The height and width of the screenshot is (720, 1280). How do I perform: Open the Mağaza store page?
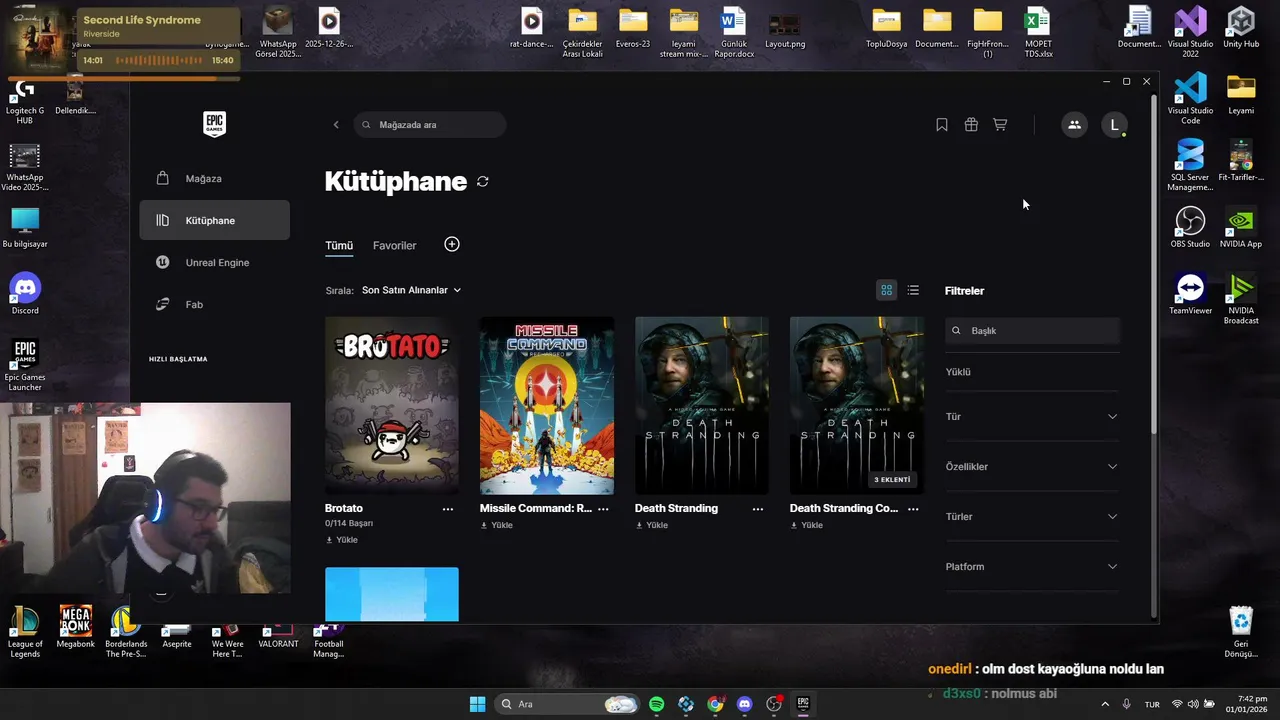(215, 179)
